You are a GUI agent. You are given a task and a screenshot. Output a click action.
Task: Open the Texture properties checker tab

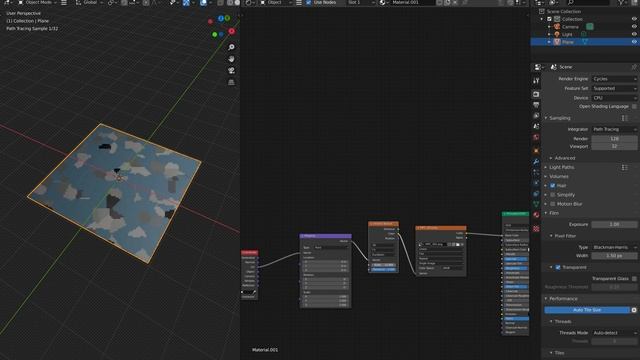pos(536,229)
